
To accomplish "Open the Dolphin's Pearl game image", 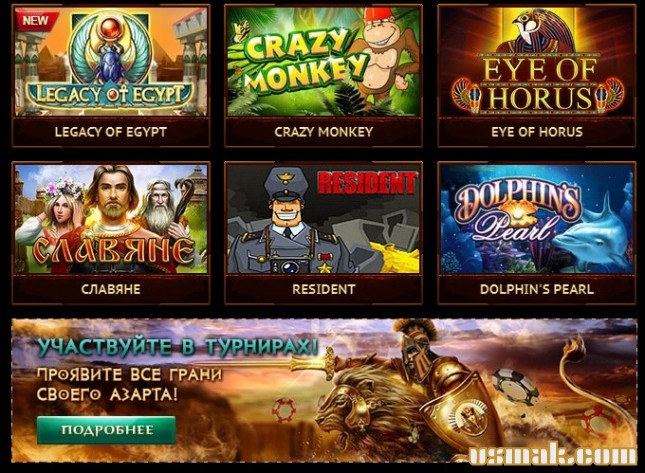I will [537, 219].
